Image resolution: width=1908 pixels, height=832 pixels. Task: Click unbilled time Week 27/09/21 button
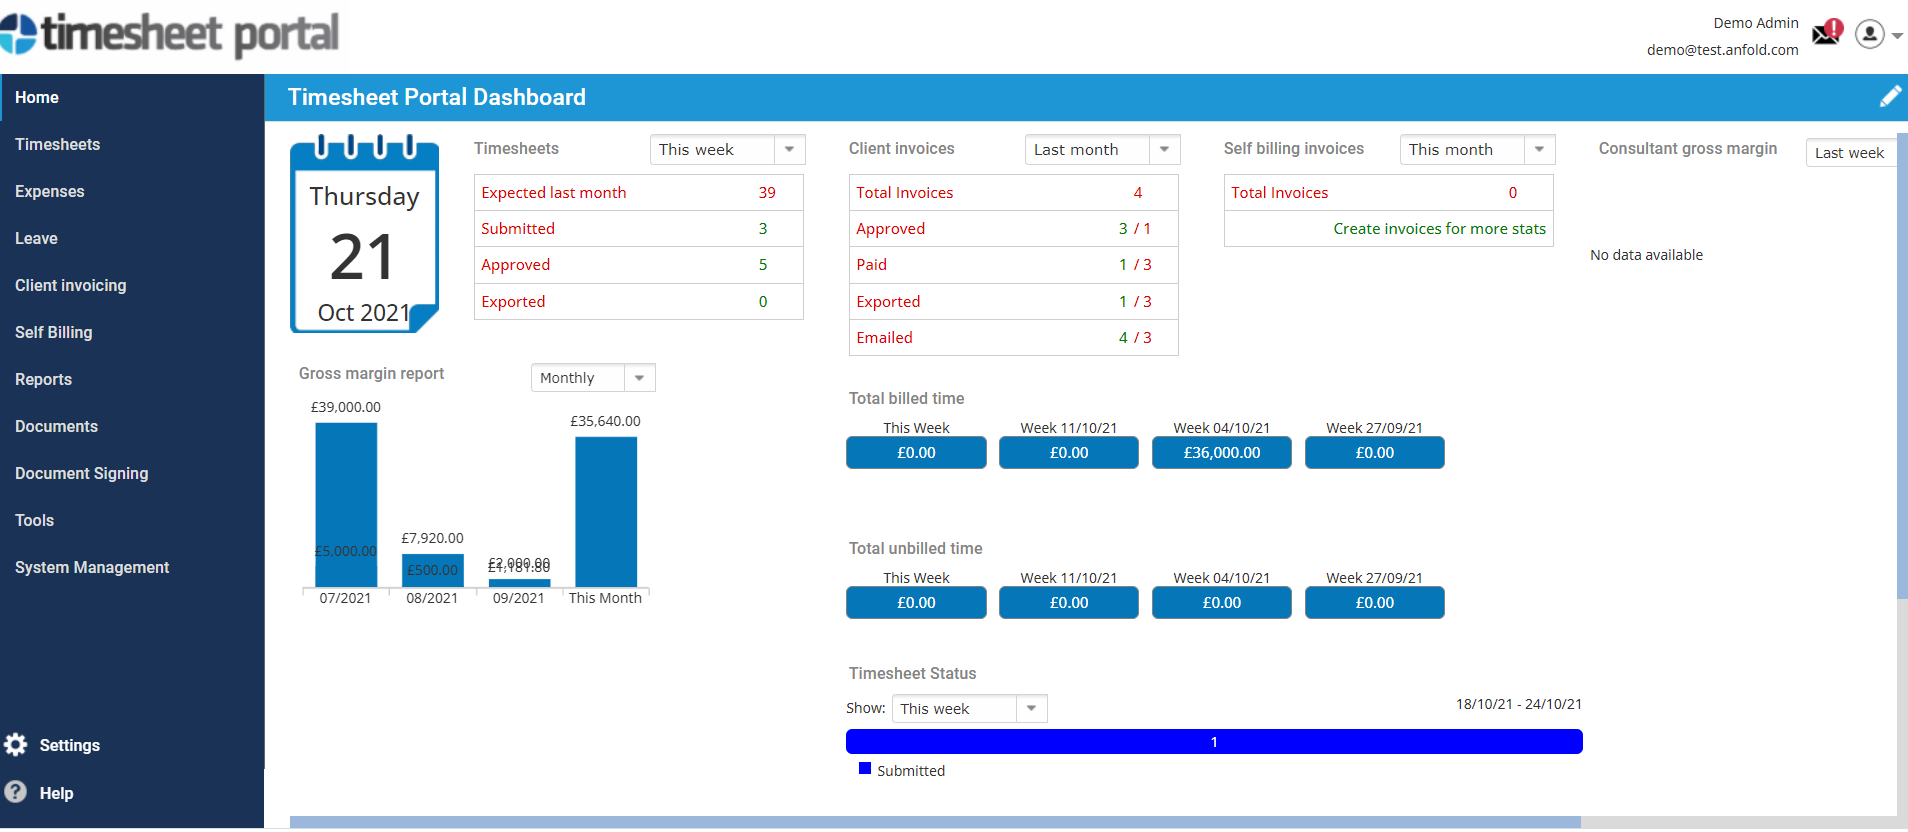(x=1375, y=602)
